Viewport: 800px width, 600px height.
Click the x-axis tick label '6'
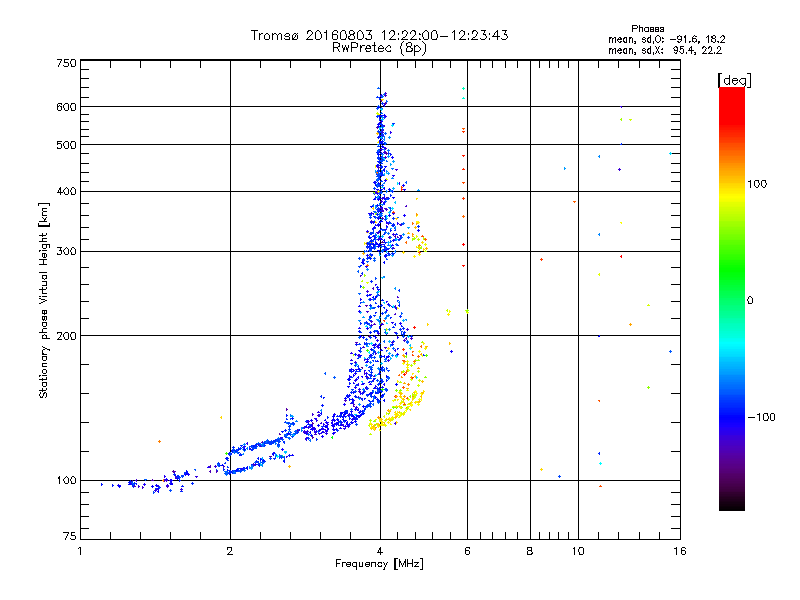click(467, 551)
